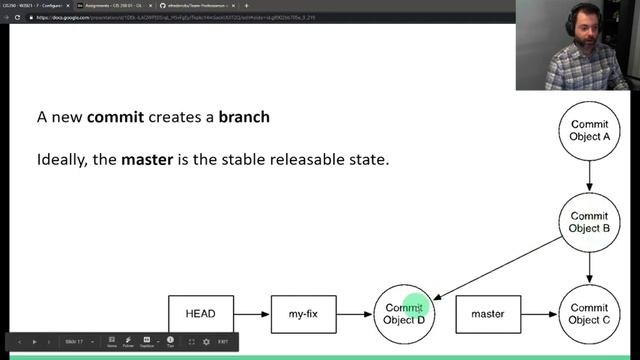Click the play presentation button
640x360 pixels.
(35, 342)
